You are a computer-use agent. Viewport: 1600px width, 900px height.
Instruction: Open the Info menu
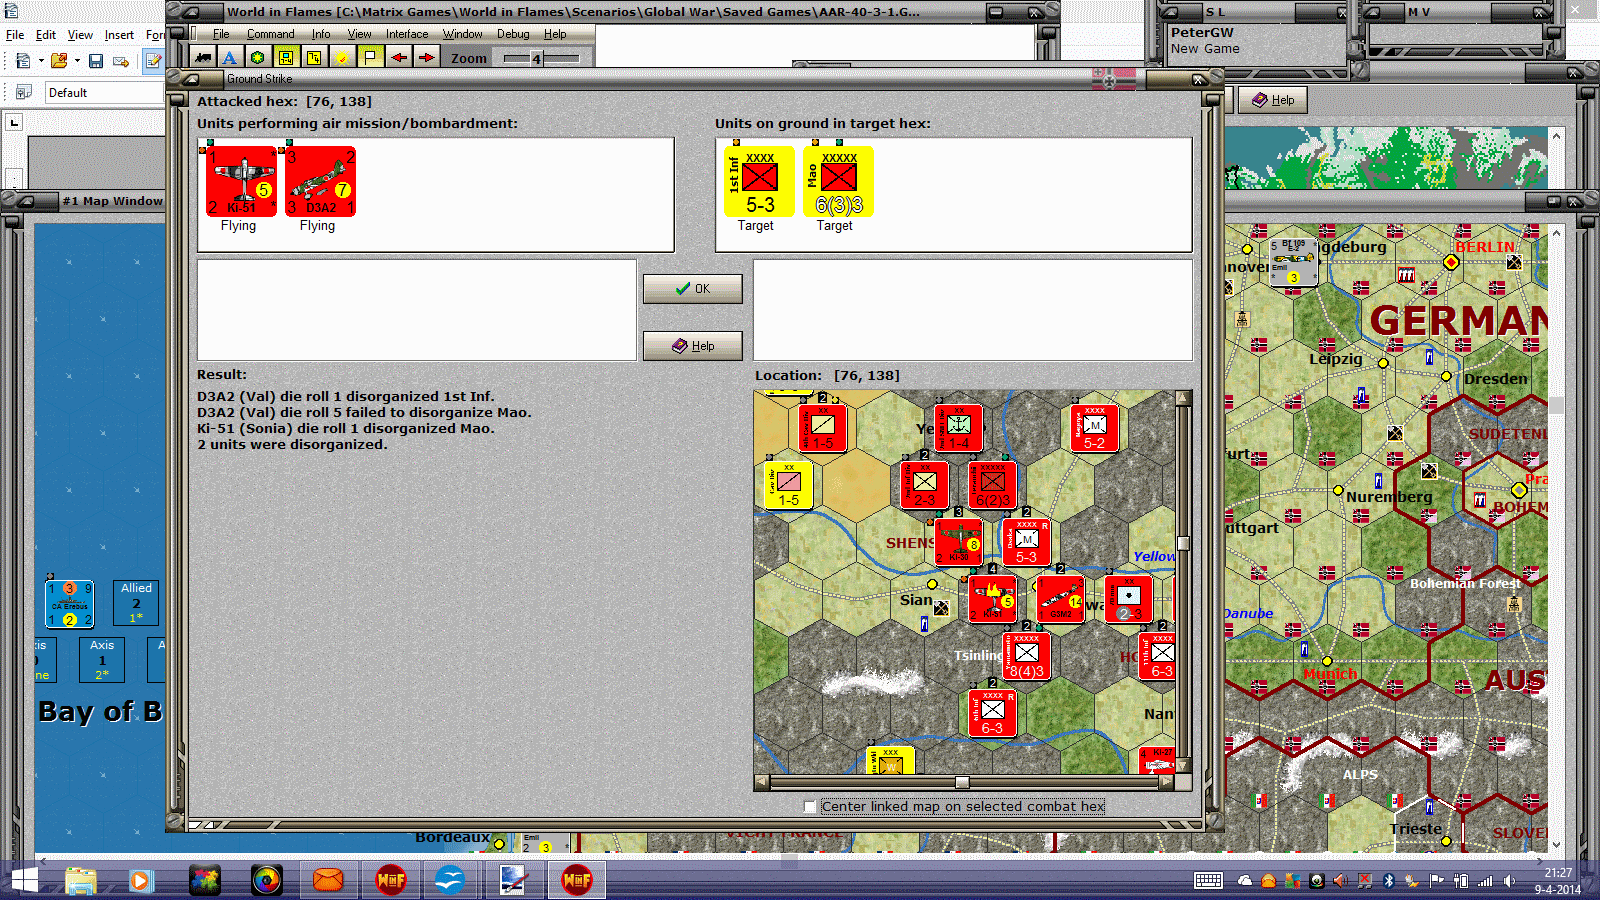pos(320,34)
